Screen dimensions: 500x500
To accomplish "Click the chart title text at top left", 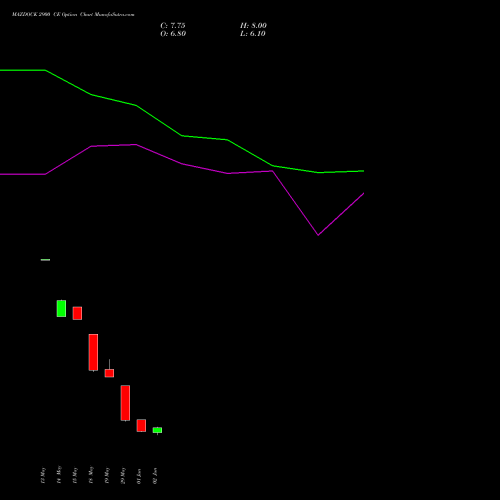I will pos(73,15).
